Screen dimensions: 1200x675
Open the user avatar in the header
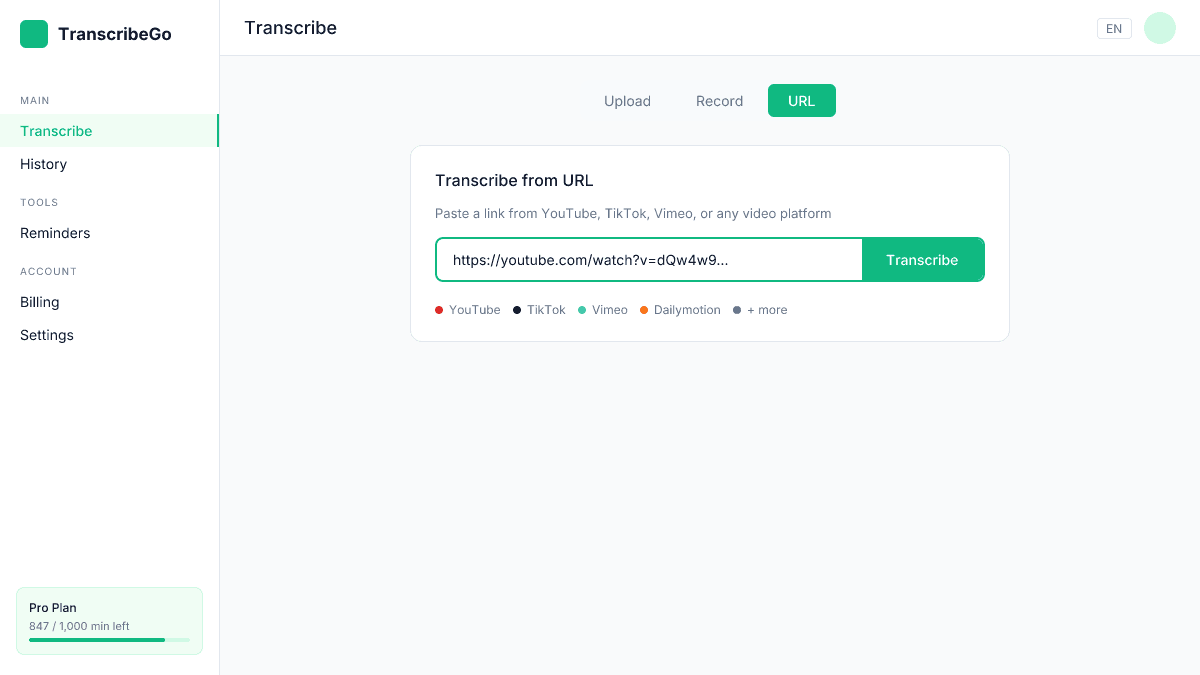pos(1159,28)
